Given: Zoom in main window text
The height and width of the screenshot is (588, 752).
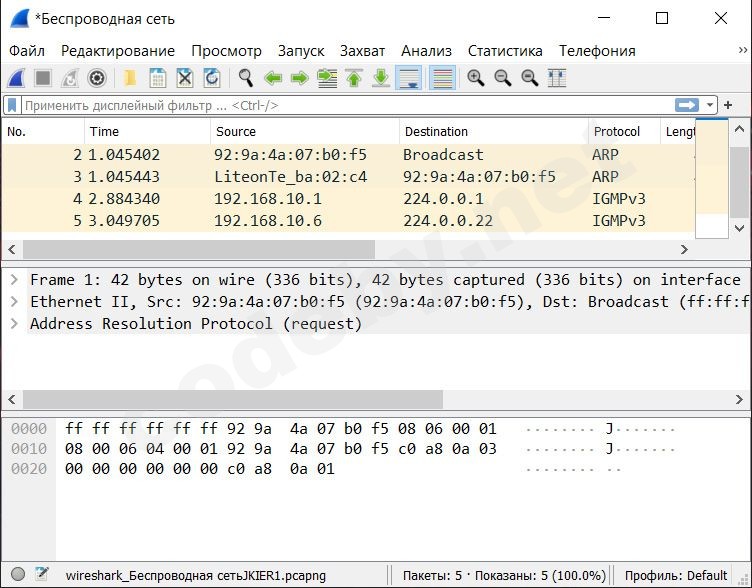Looking at the screenshot, I should click(475, 78).
